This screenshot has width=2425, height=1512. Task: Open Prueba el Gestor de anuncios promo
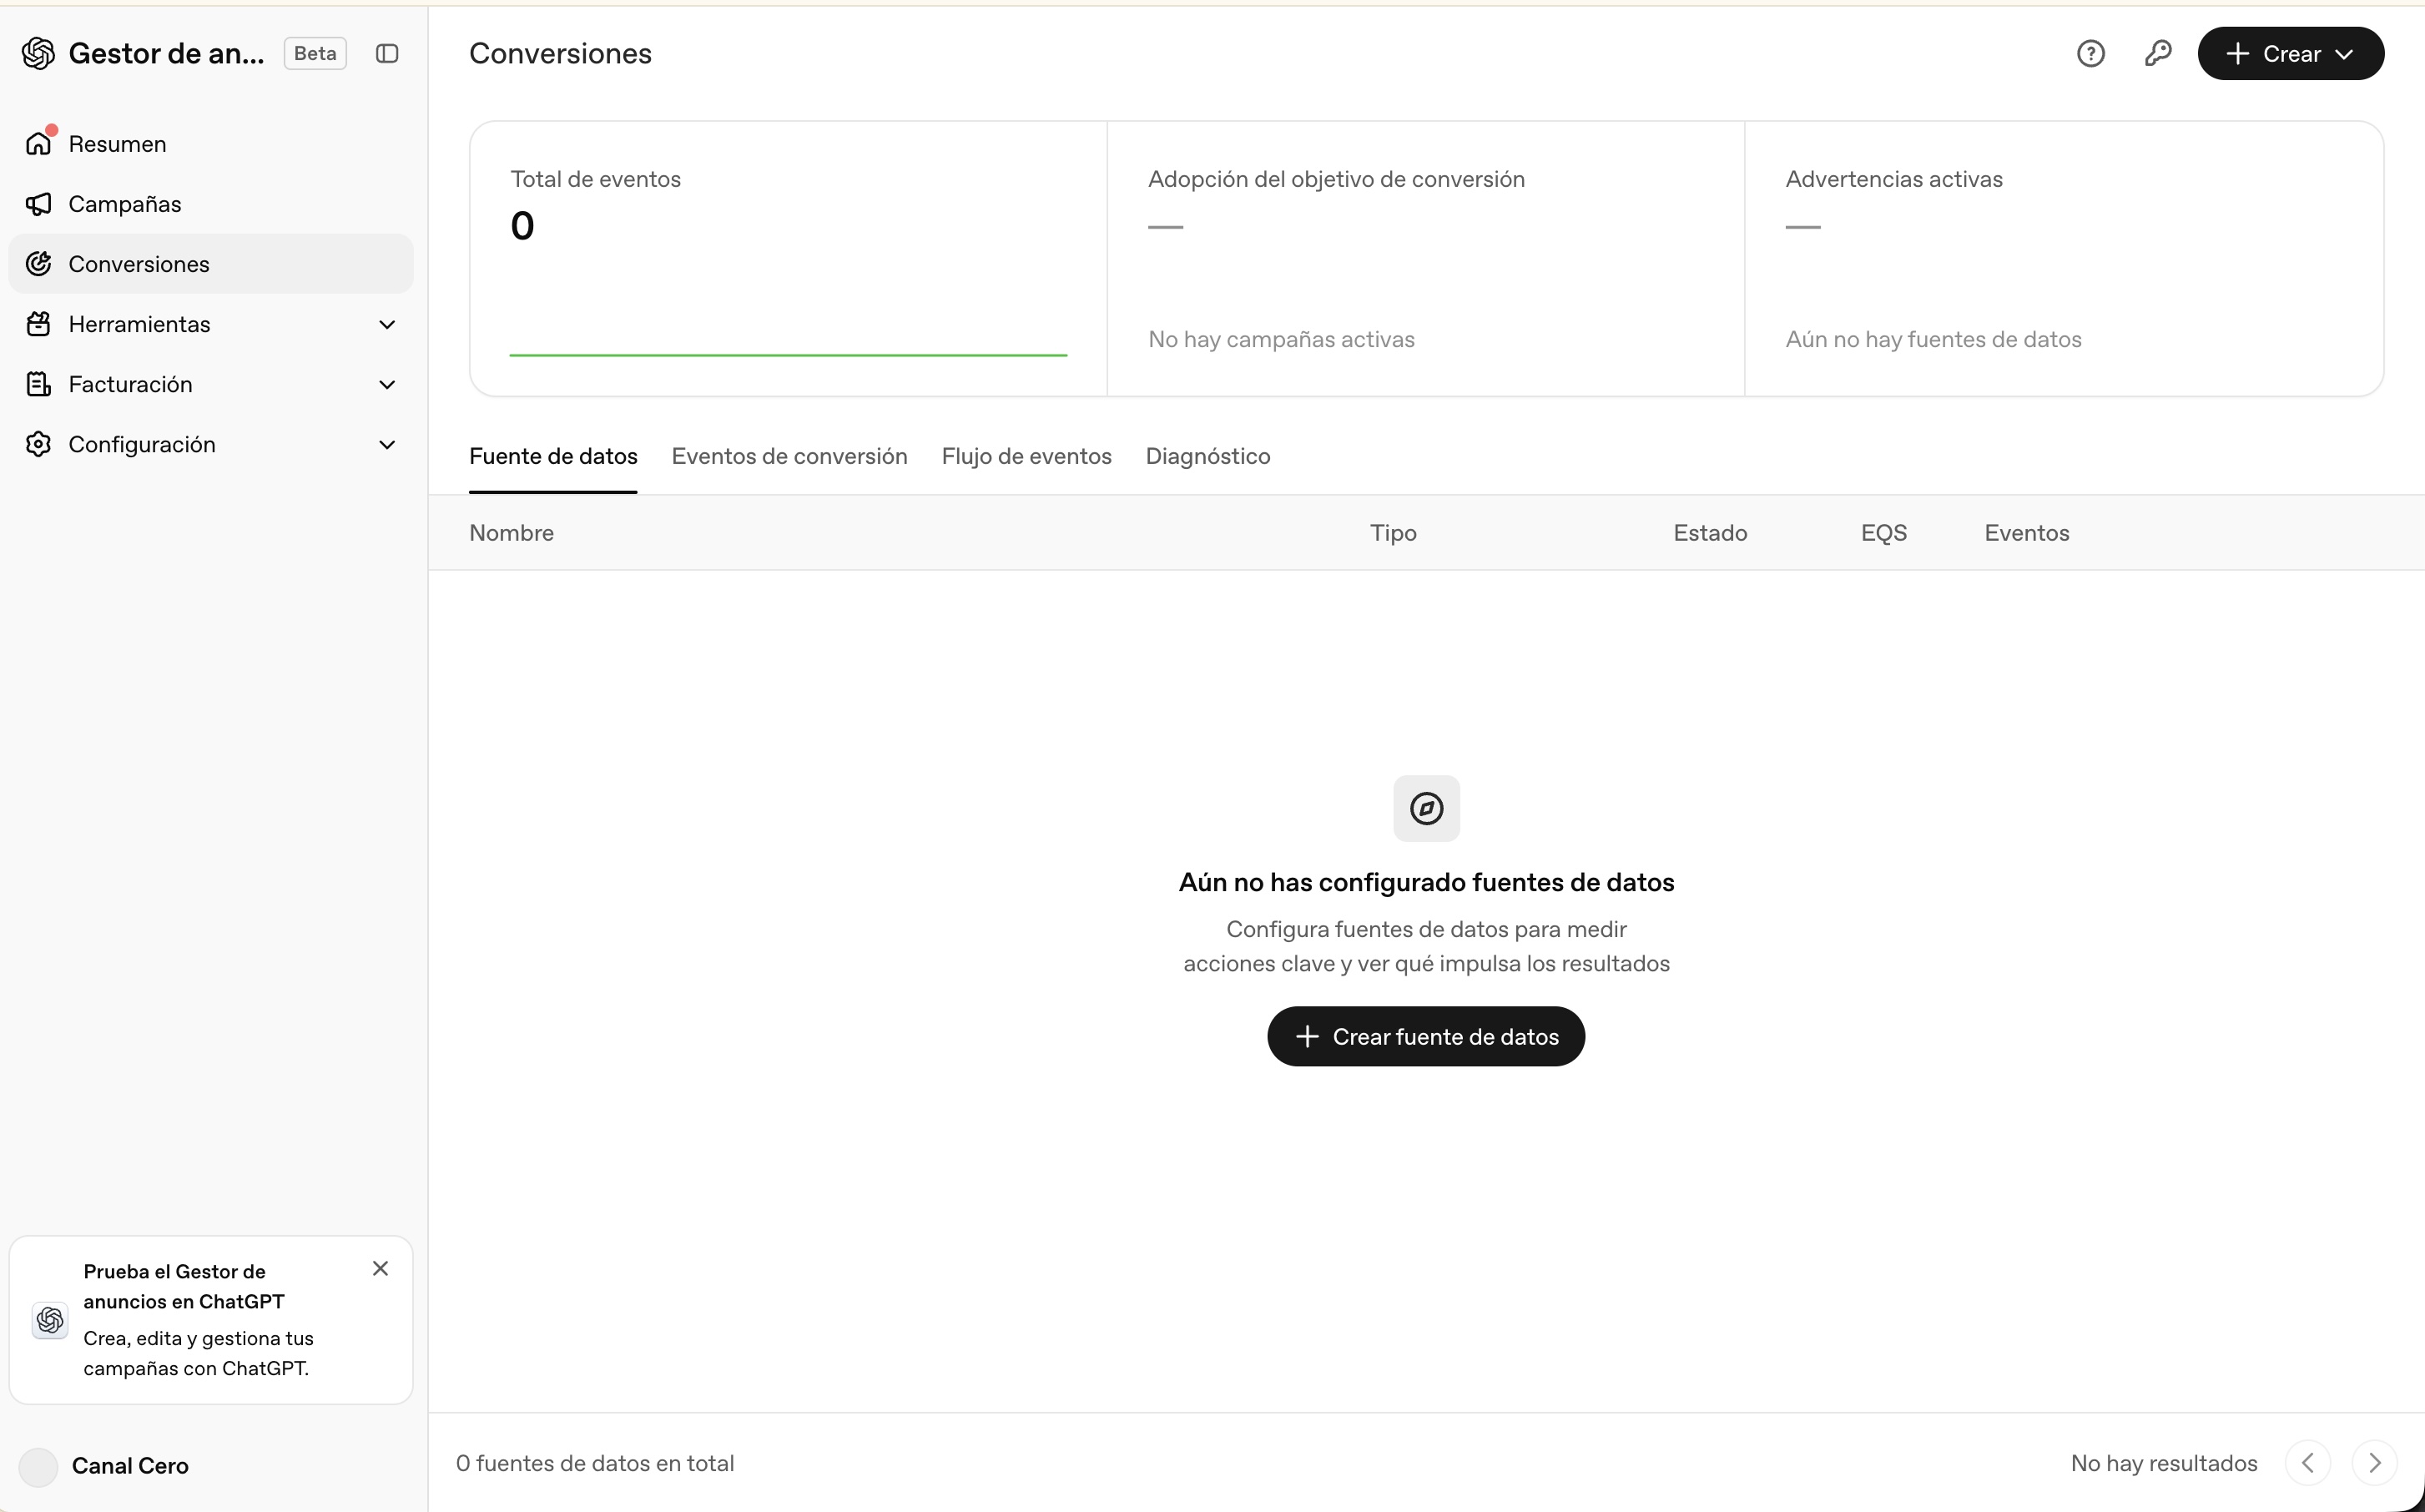tap(211, 1320)
